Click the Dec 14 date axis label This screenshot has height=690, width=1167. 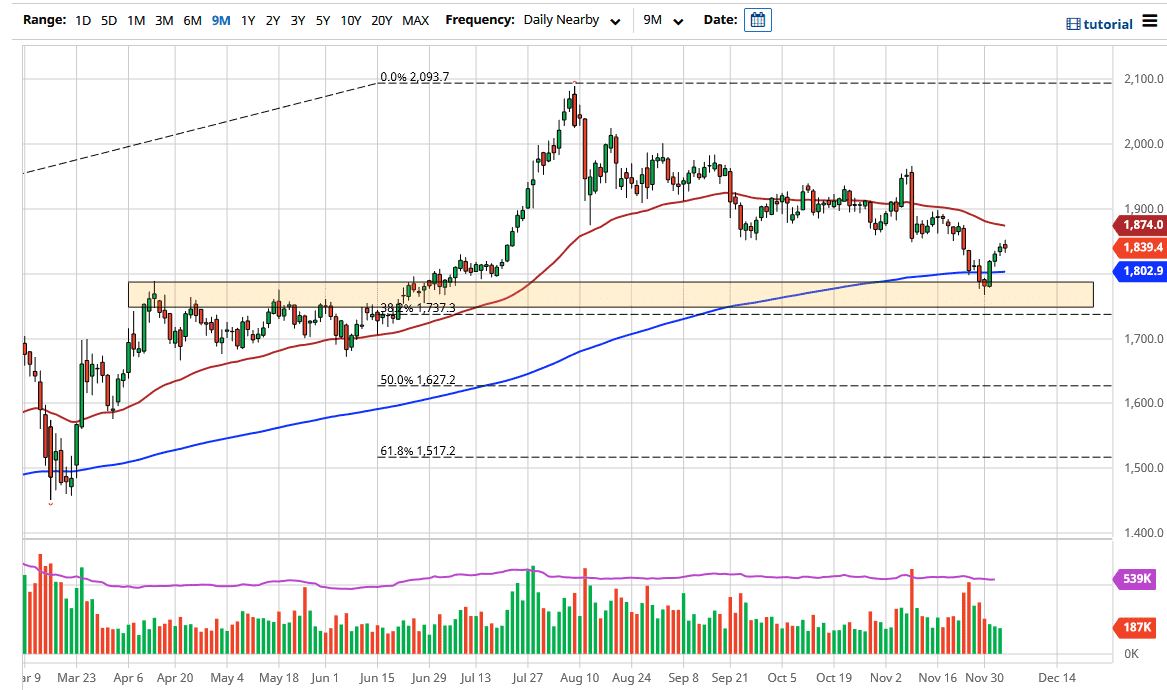click(1057, 677)
